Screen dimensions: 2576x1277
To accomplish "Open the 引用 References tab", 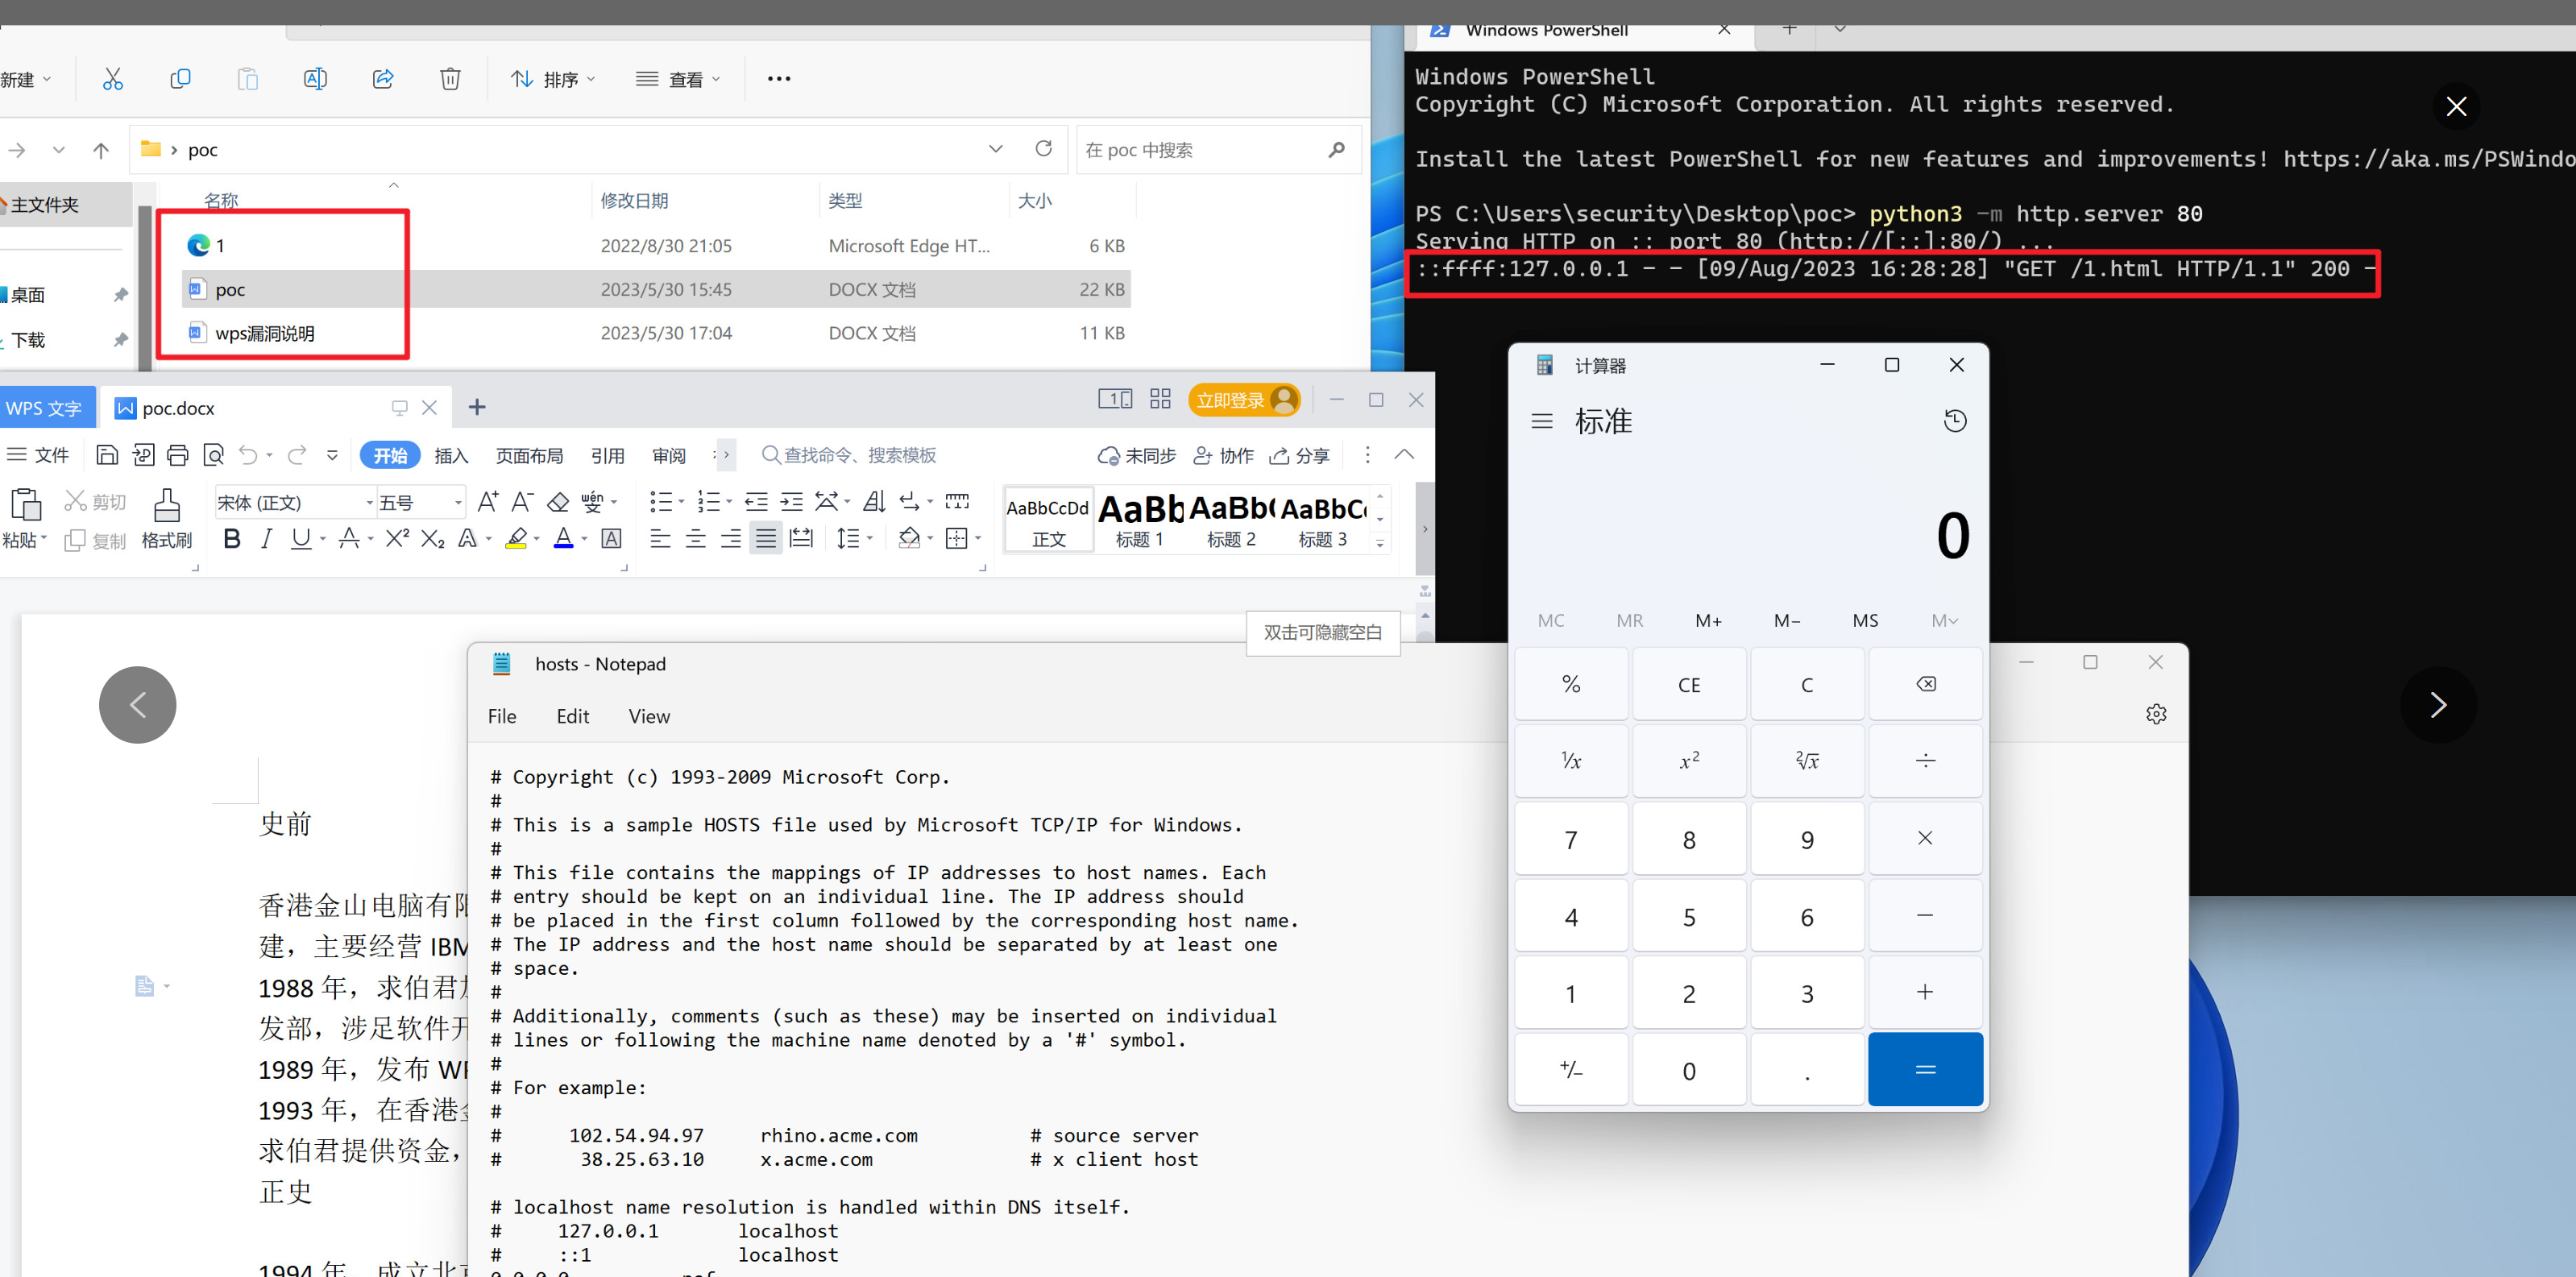I will 607,456.
